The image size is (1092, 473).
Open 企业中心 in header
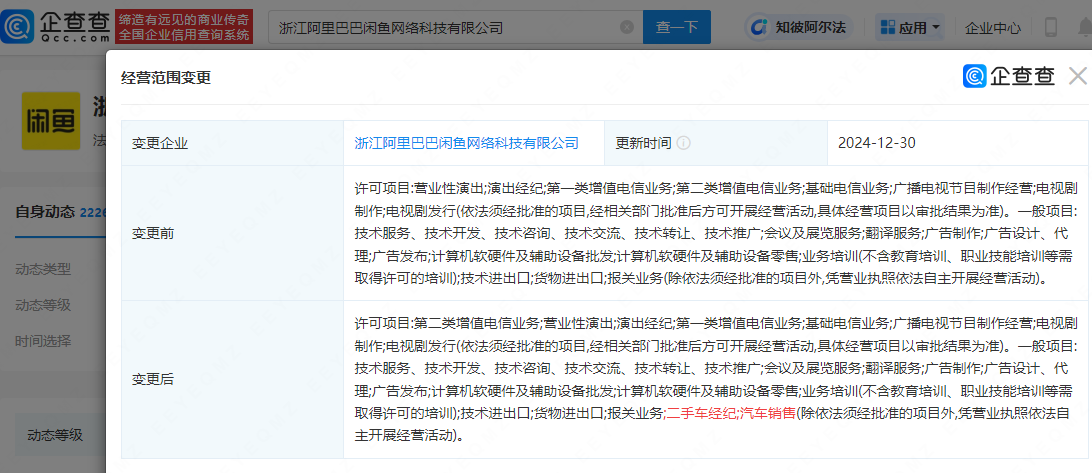[x=993, y=28]
